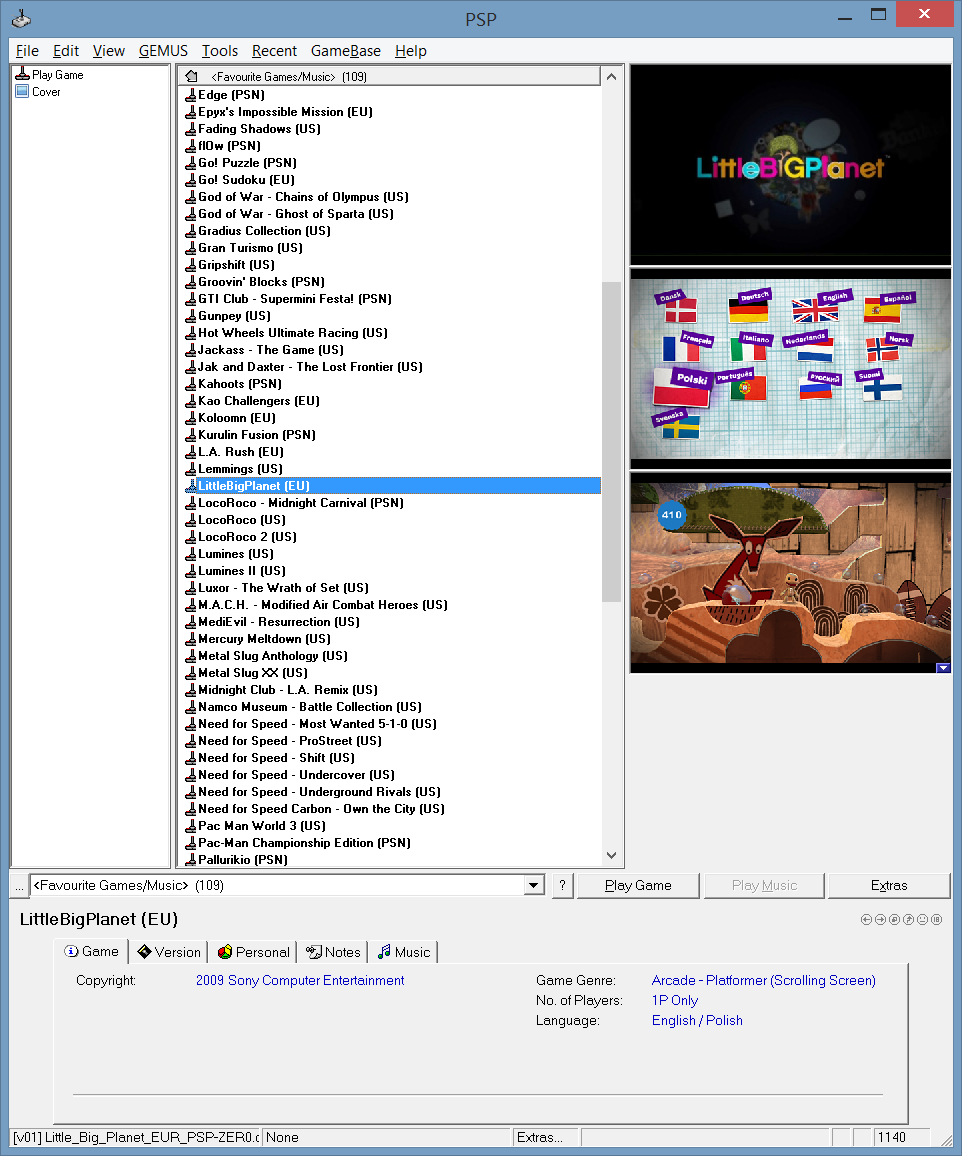This screenshot has width=962, height=1156.
Task: Click the LittleBigPlanet title screen thumbnail
Action: coord(790,164)
